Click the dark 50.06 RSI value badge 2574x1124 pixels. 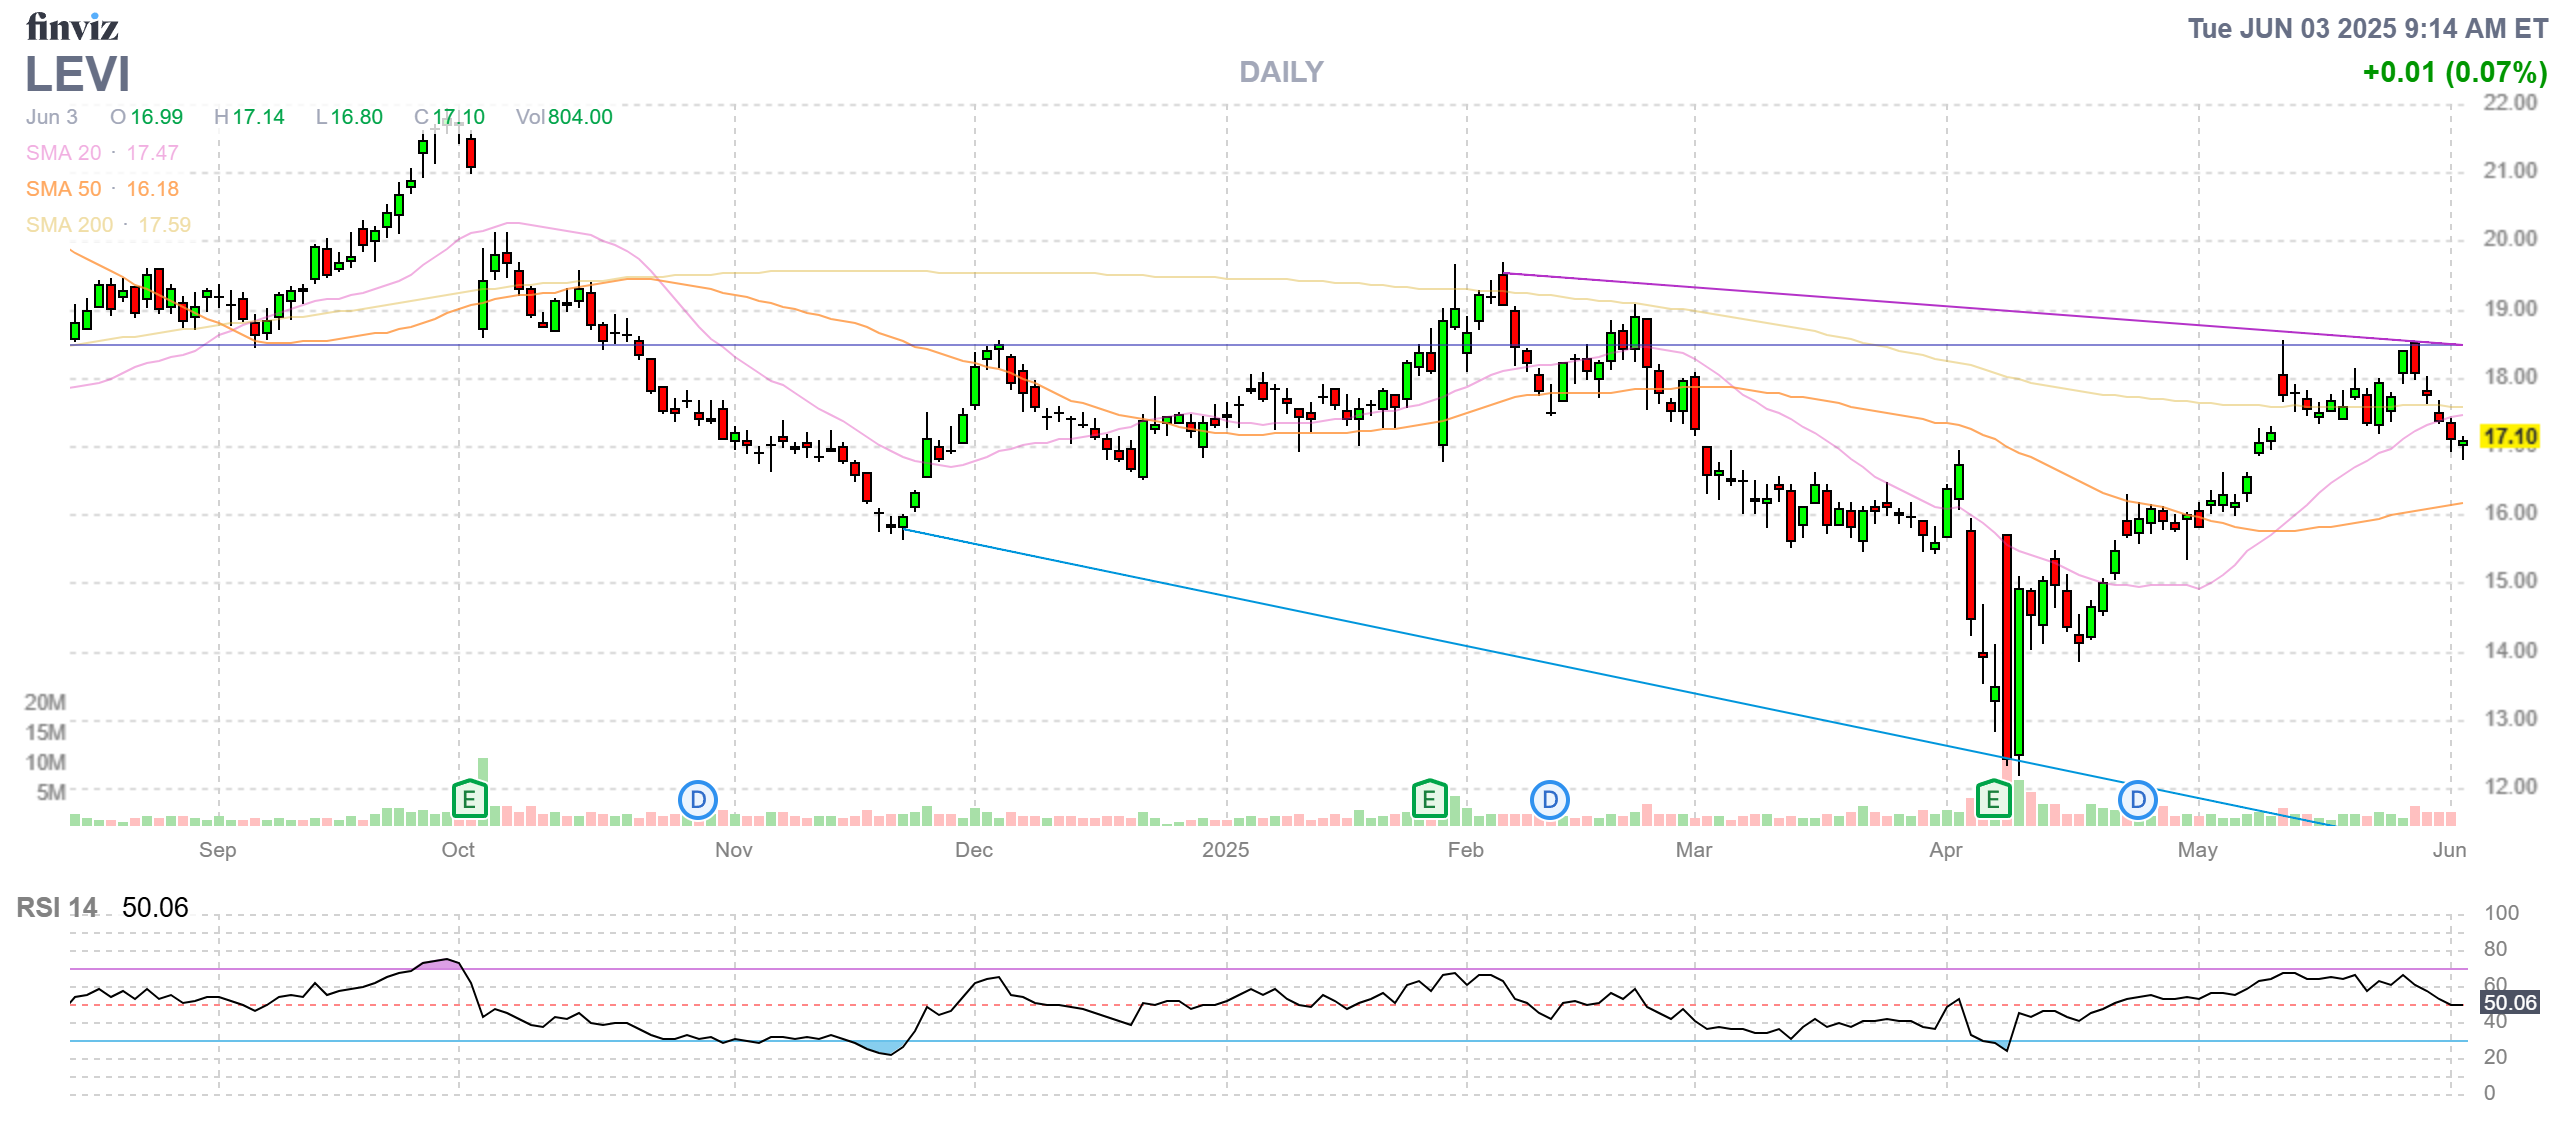2509,1002
